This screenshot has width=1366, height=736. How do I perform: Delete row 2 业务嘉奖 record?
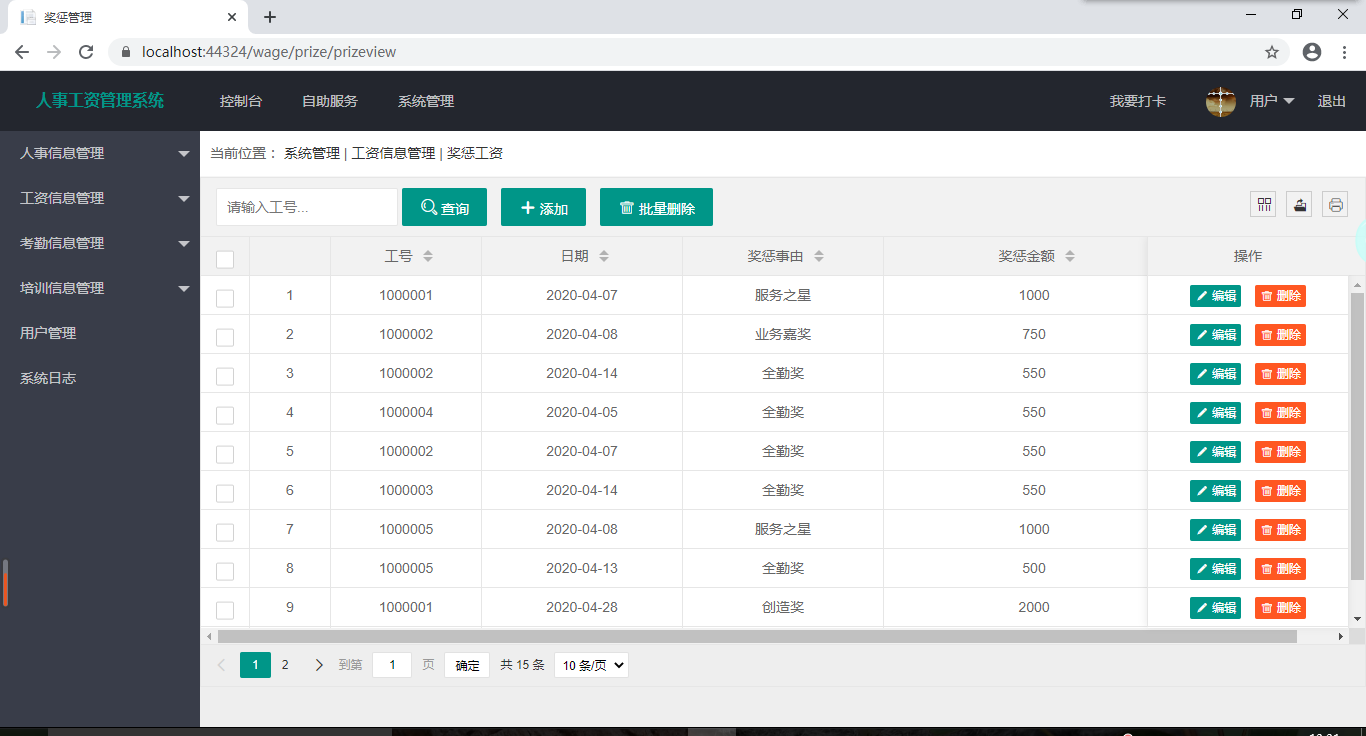tap(1280, 335)
